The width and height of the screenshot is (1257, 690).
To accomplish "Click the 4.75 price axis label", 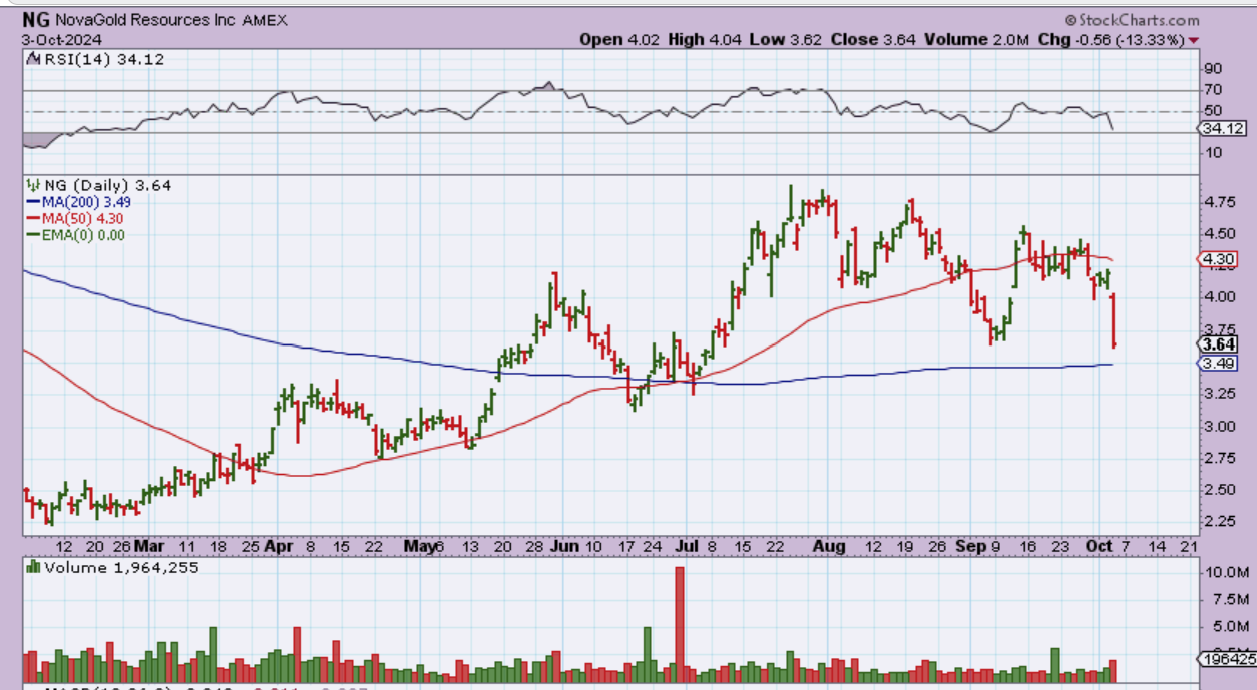I will 1220,202.
